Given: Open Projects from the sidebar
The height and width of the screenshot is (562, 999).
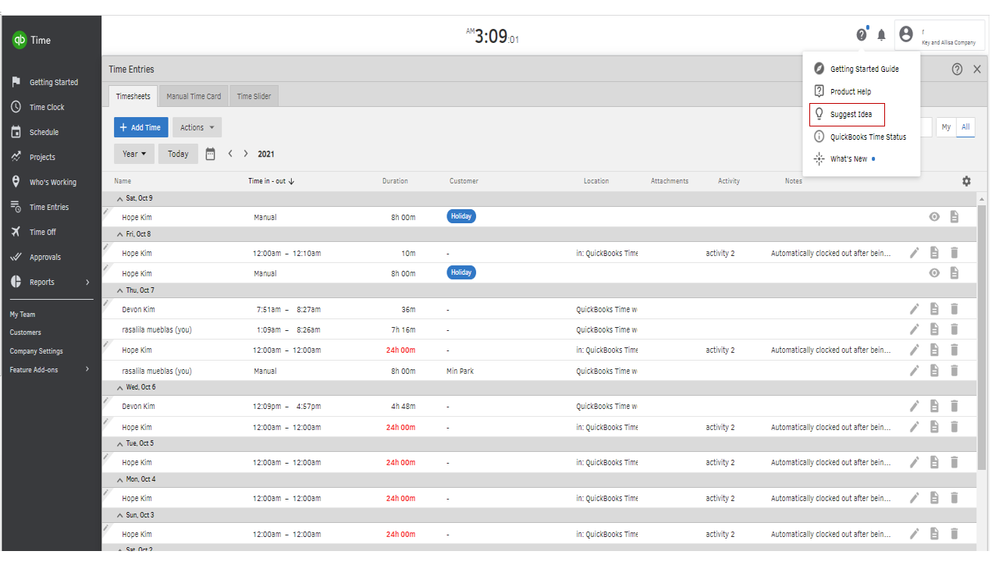Looking at the screenshot, I should coord(33,157).
